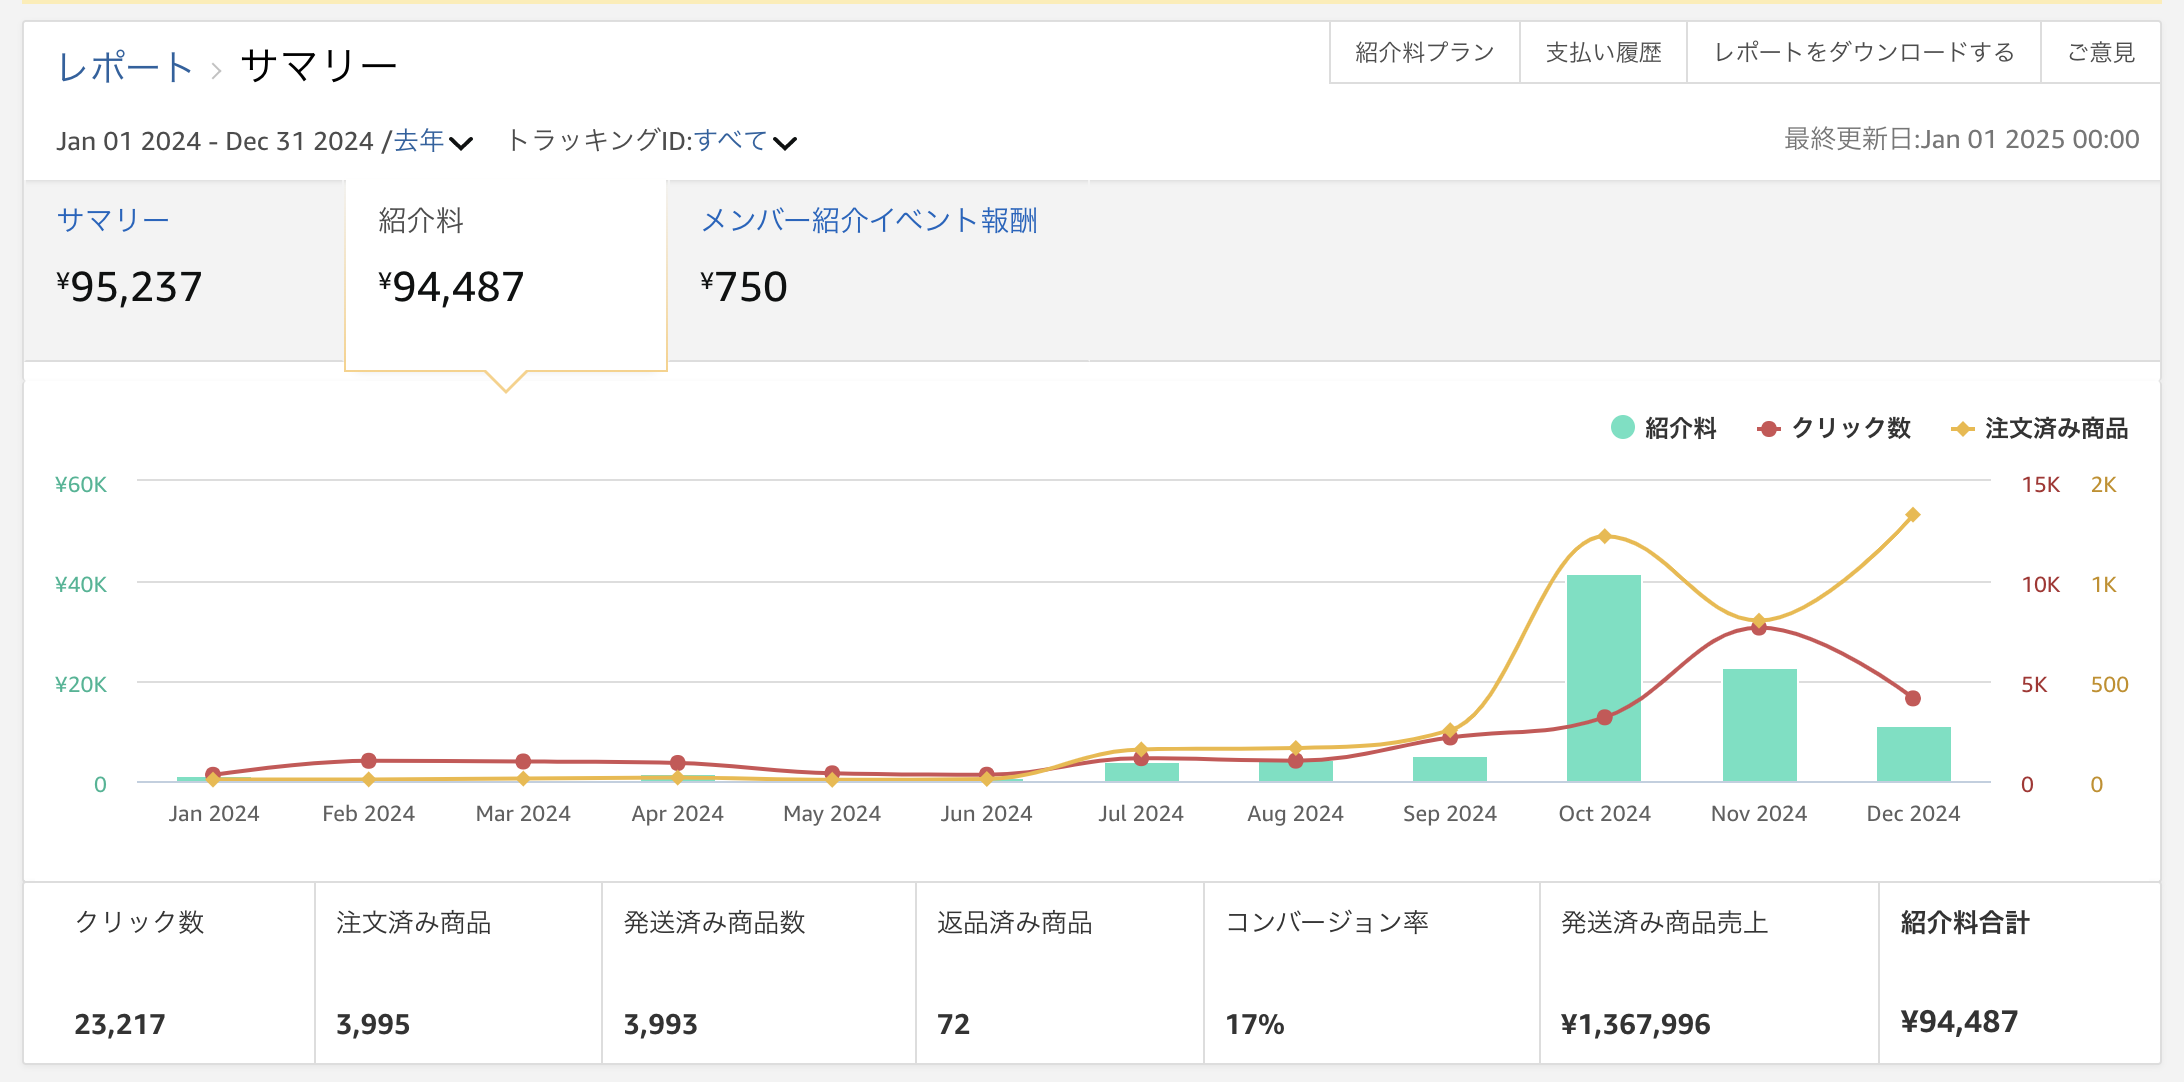Toggle 注文済み商品 legend series
Viewport: 2184px width, 1082px height.
pos(2040,428)
